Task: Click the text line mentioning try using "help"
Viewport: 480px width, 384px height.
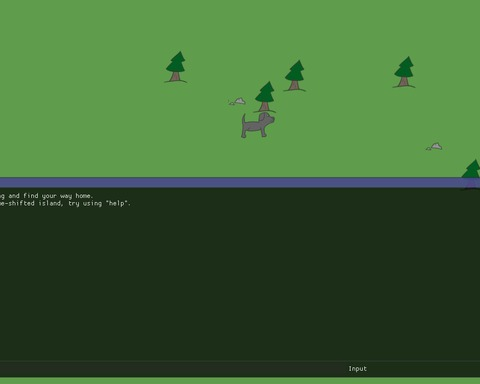Action: pos(65,203)
